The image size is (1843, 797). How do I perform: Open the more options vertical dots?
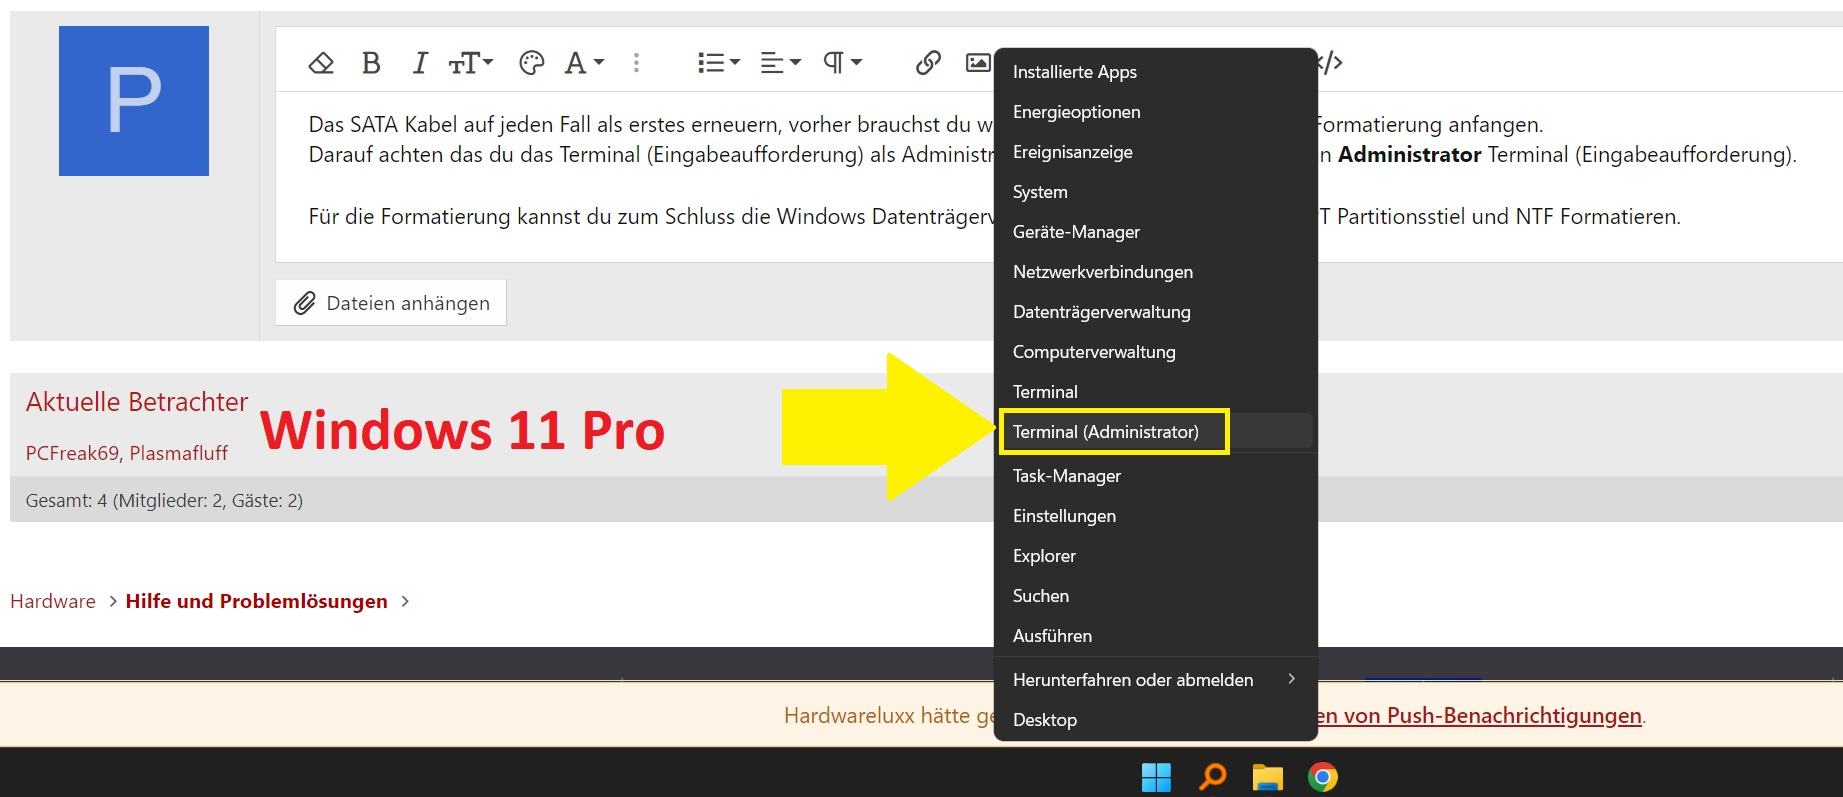636,63
